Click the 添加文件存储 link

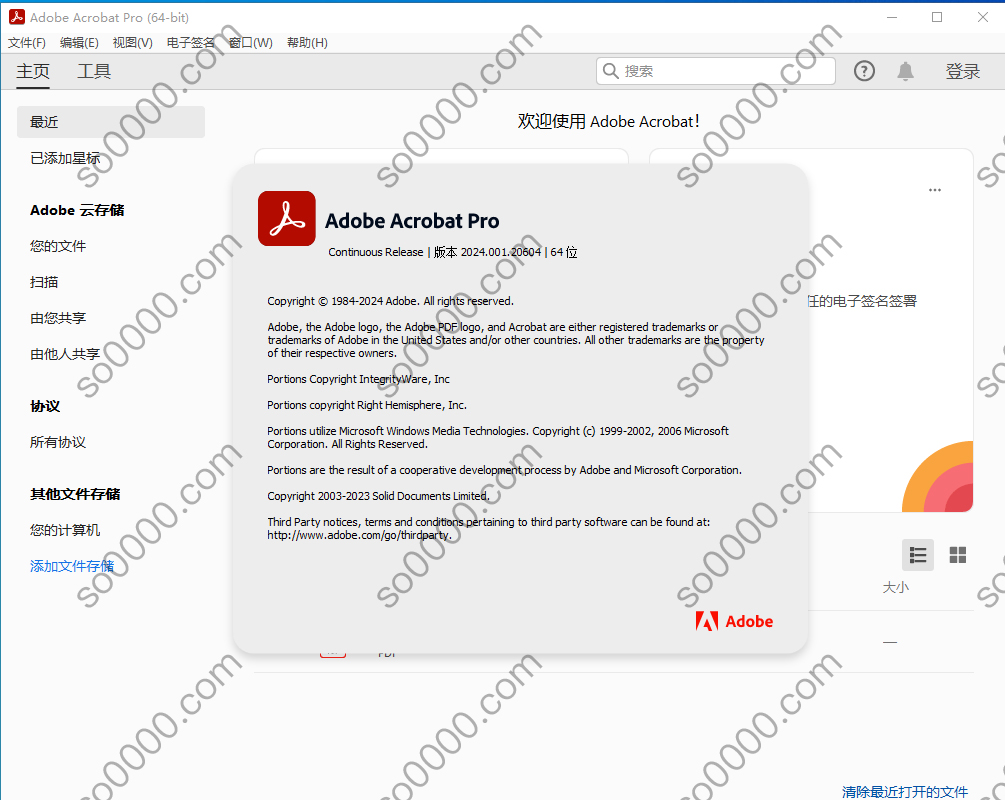(72, 566)
